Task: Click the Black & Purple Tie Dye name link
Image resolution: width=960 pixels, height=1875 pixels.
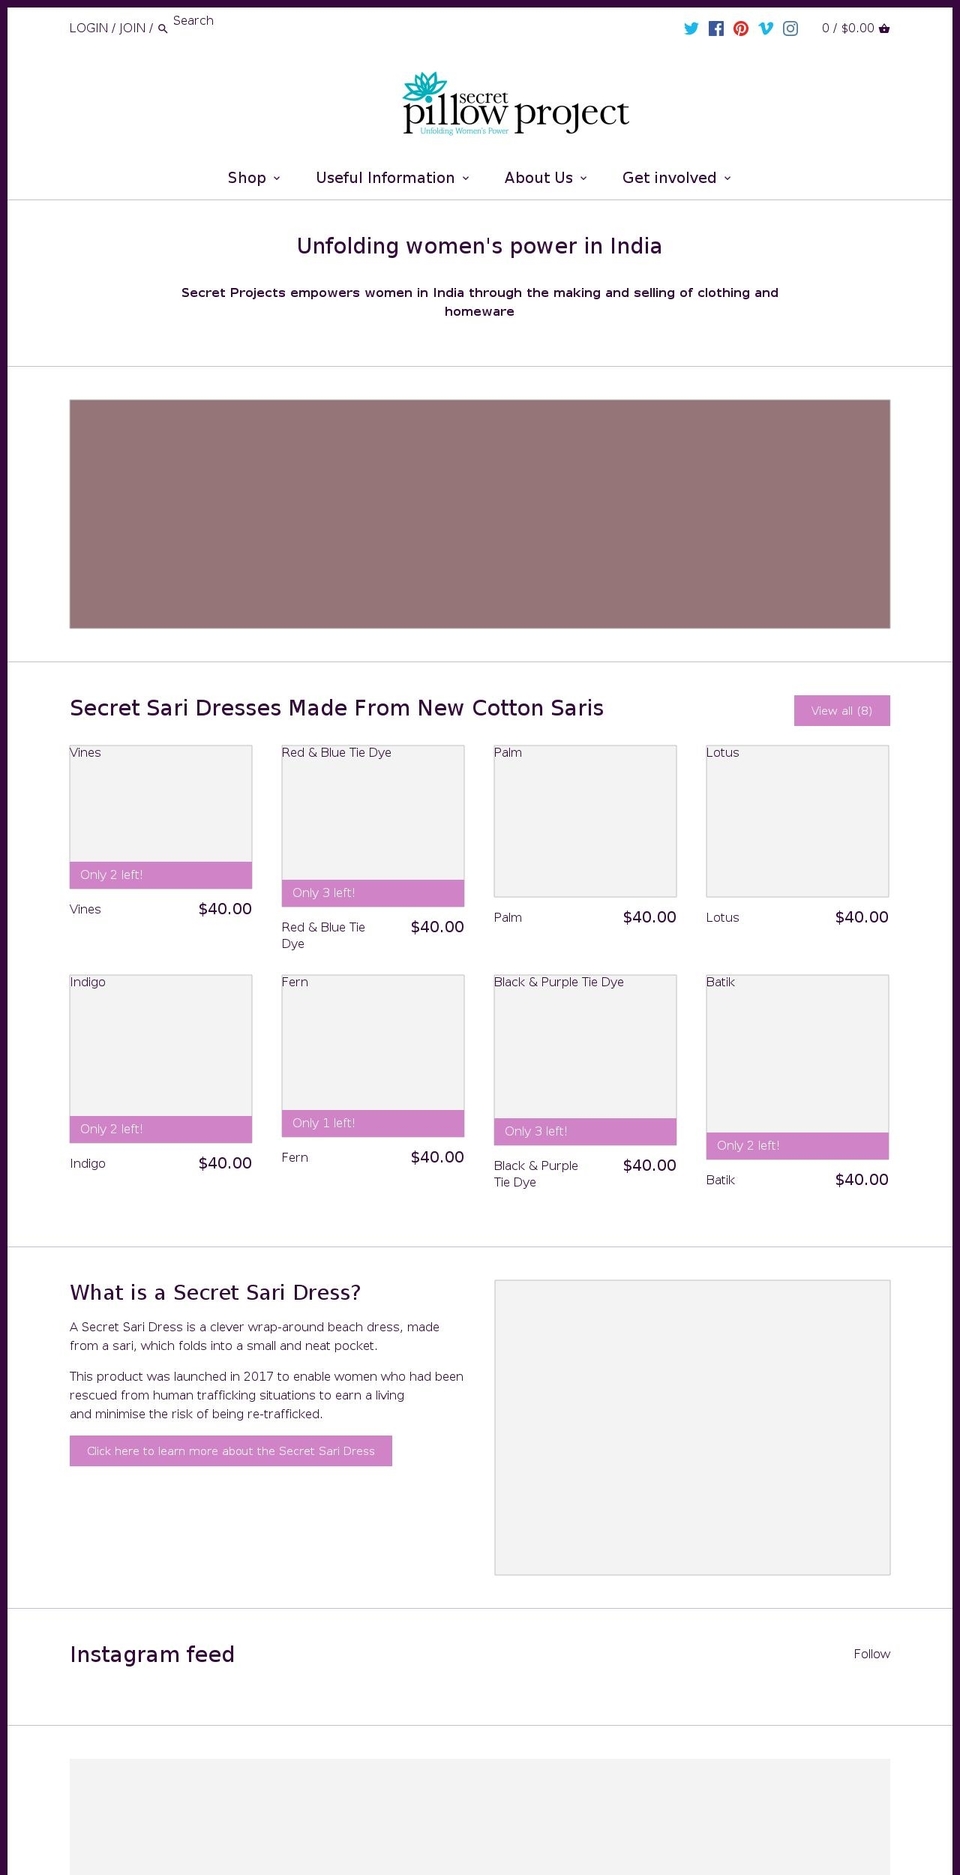Action: tap(536, 1173)
